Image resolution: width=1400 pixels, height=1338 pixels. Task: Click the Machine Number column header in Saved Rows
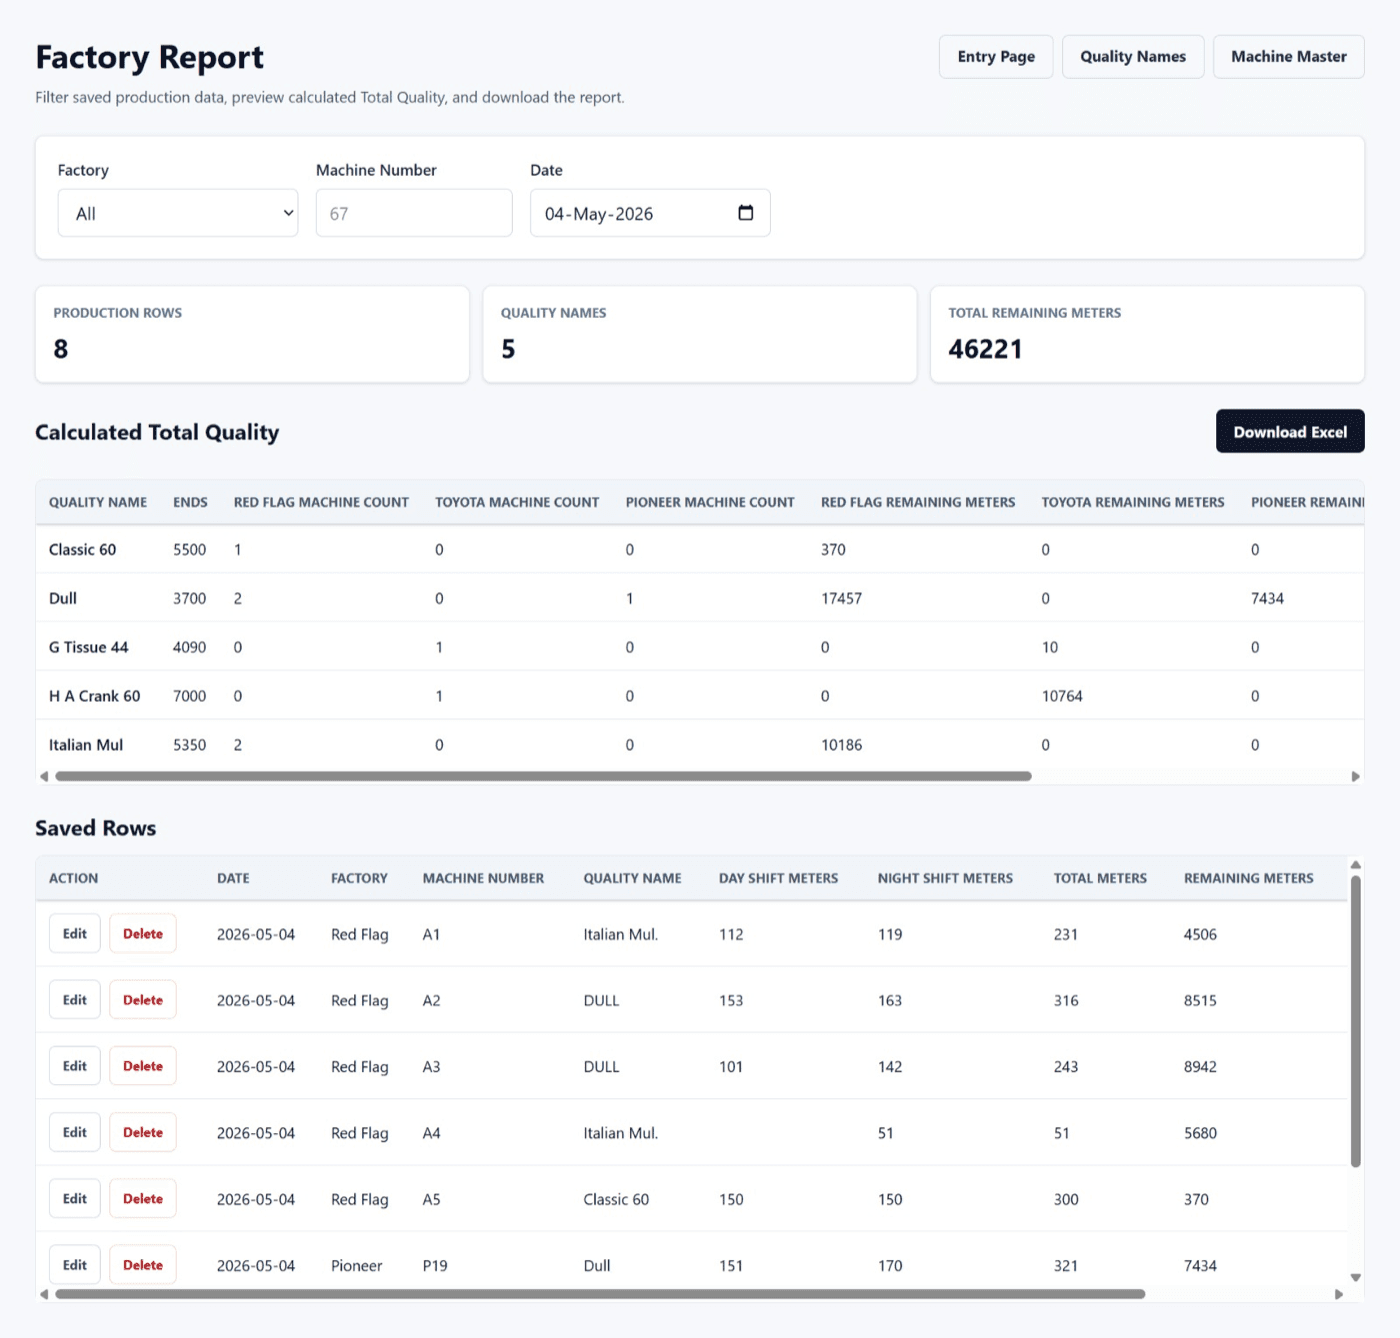point(483,878)
